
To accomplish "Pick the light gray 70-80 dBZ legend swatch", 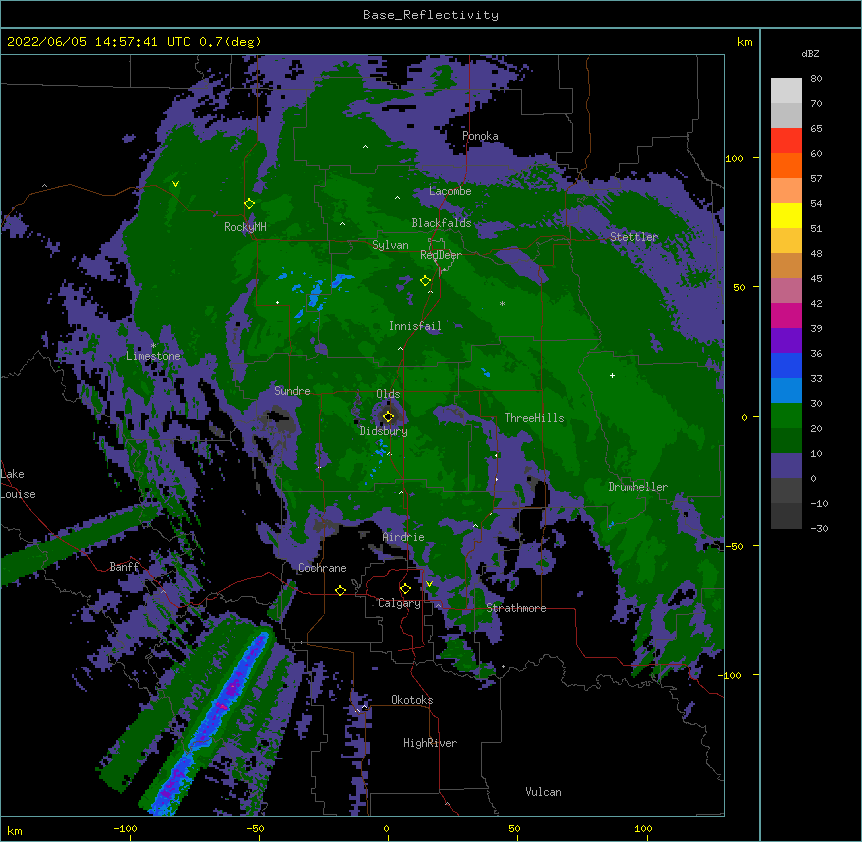I will (x=786, y=90).
